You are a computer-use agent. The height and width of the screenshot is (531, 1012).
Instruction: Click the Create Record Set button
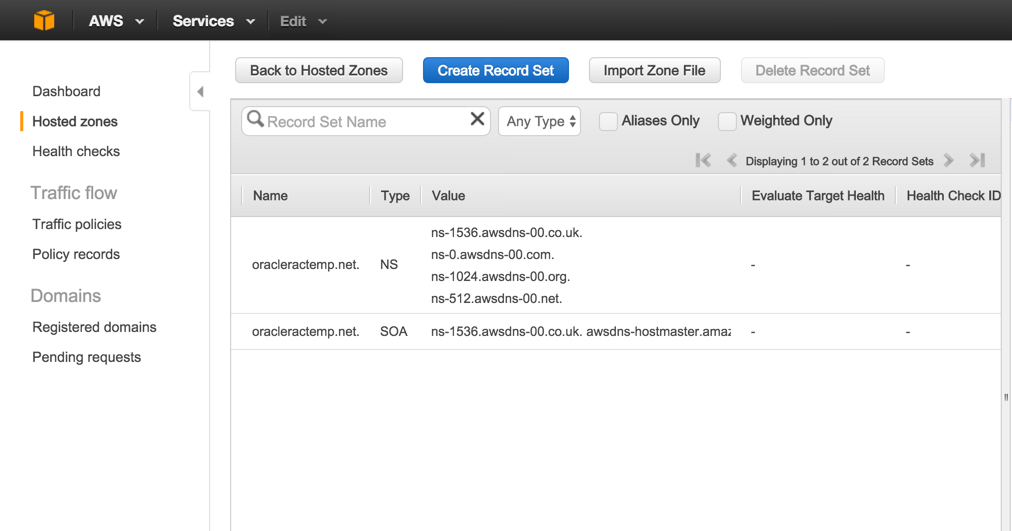point(496,70)
